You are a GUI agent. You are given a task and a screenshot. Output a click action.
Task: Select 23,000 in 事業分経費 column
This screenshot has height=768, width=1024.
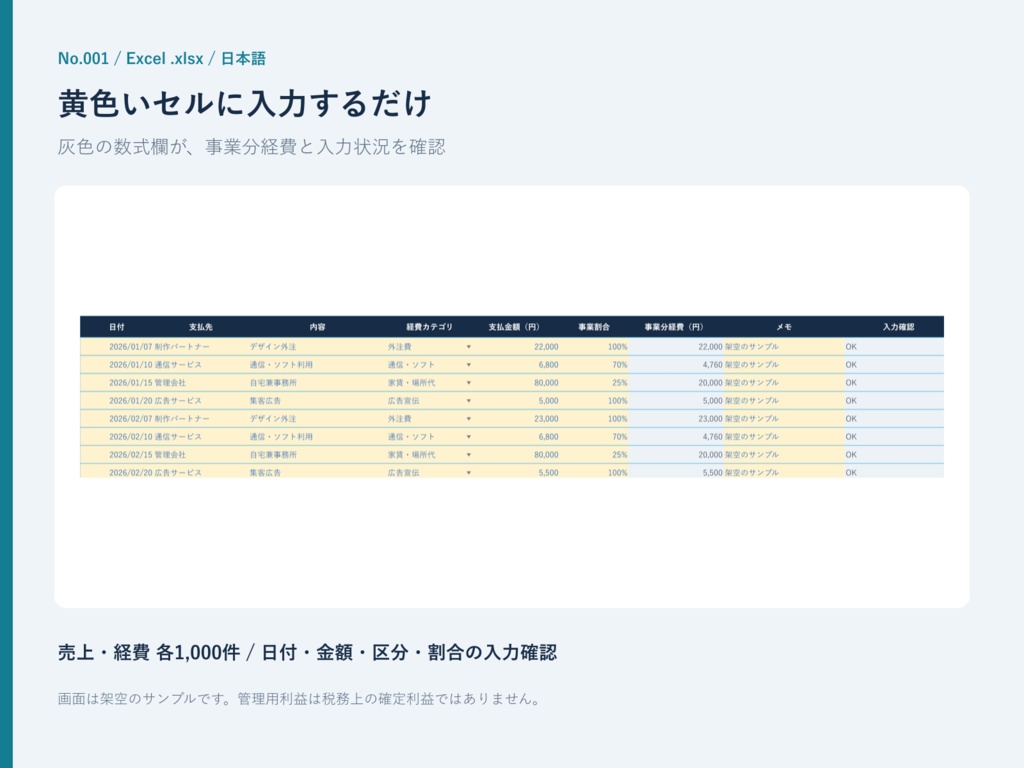click(x=710, y=419)
